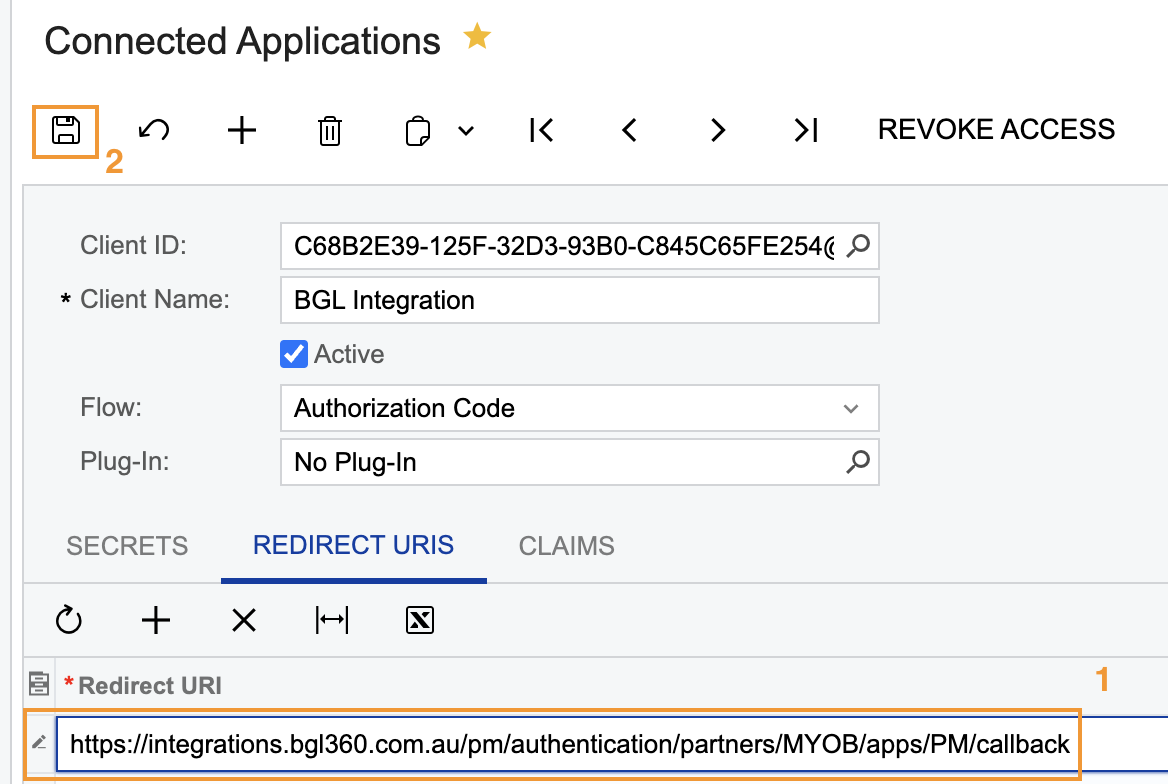Go to the first record
This screenshot has width=1168, height=784.
[x=542, y=130]
